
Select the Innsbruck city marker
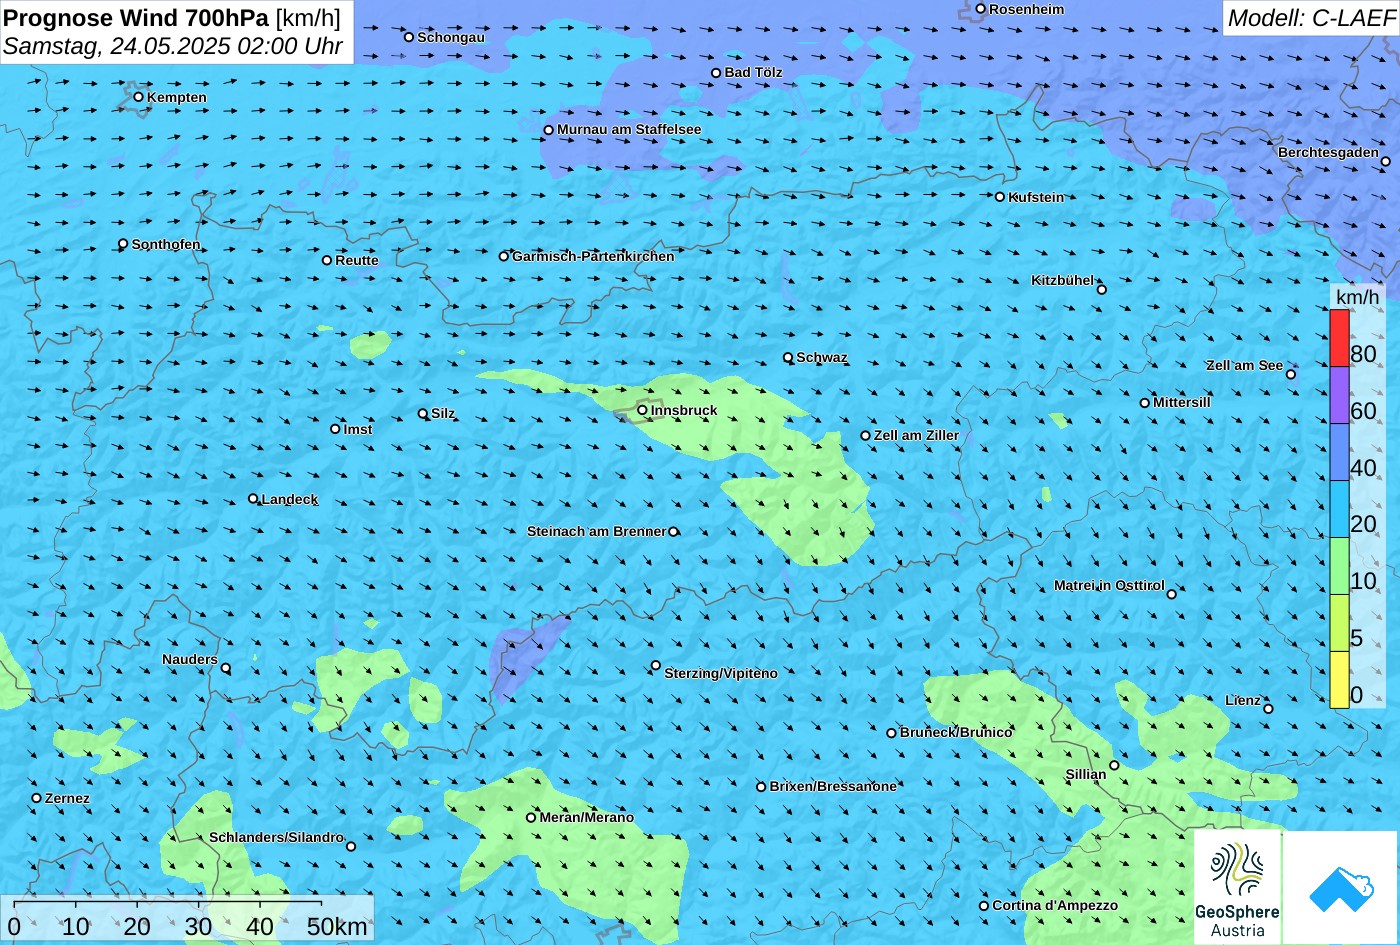click(642, 410)
